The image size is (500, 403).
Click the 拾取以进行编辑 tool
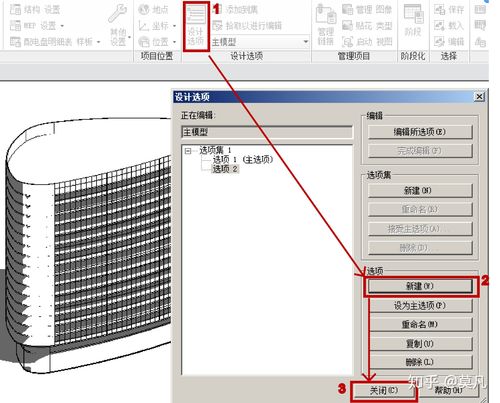coord(247,25)
